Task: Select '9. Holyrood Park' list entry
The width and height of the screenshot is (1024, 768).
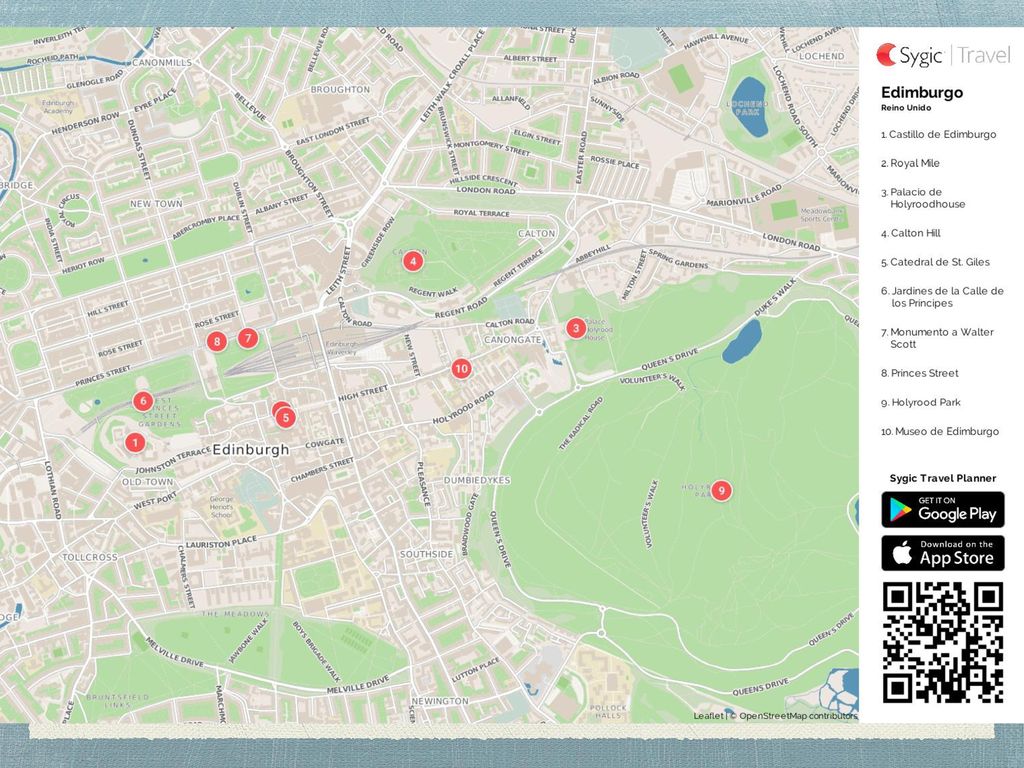Action: (921, 402)
